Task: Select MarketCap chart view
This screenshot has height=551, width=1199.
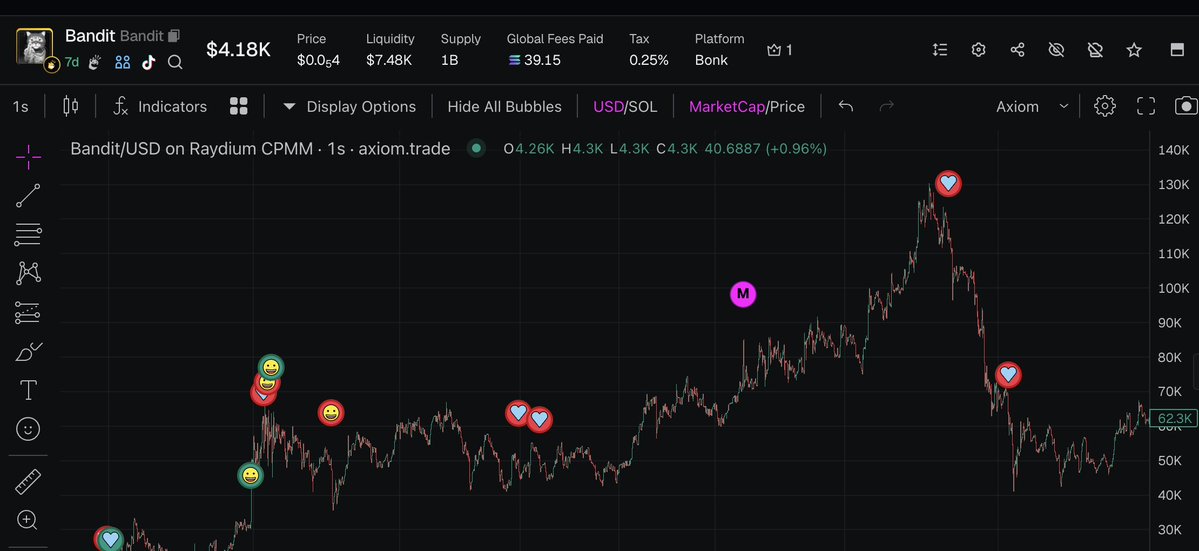Action: pos(726,106)
